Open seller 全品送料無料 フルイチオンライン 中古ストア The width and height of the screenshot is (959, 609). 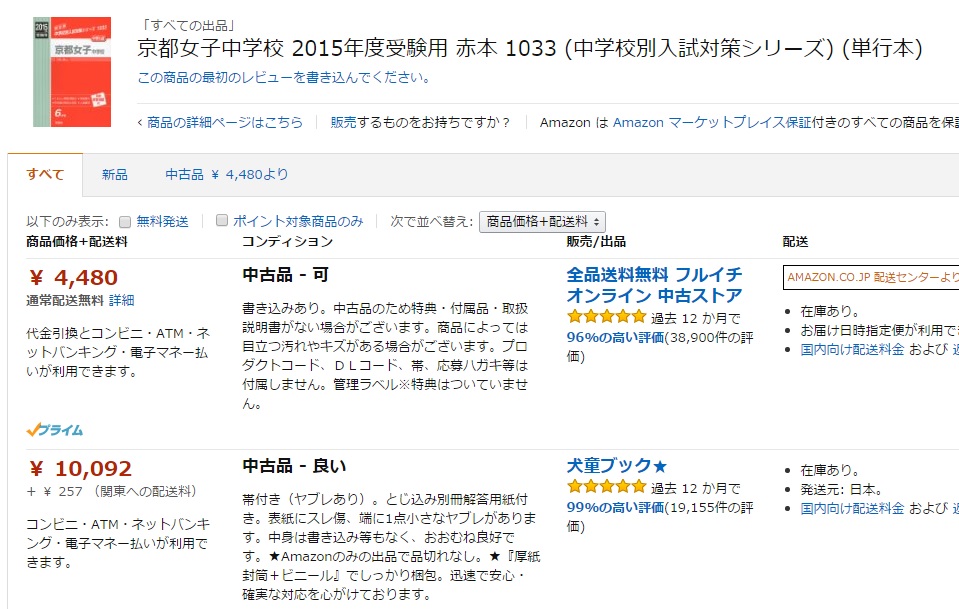[654, 285]
